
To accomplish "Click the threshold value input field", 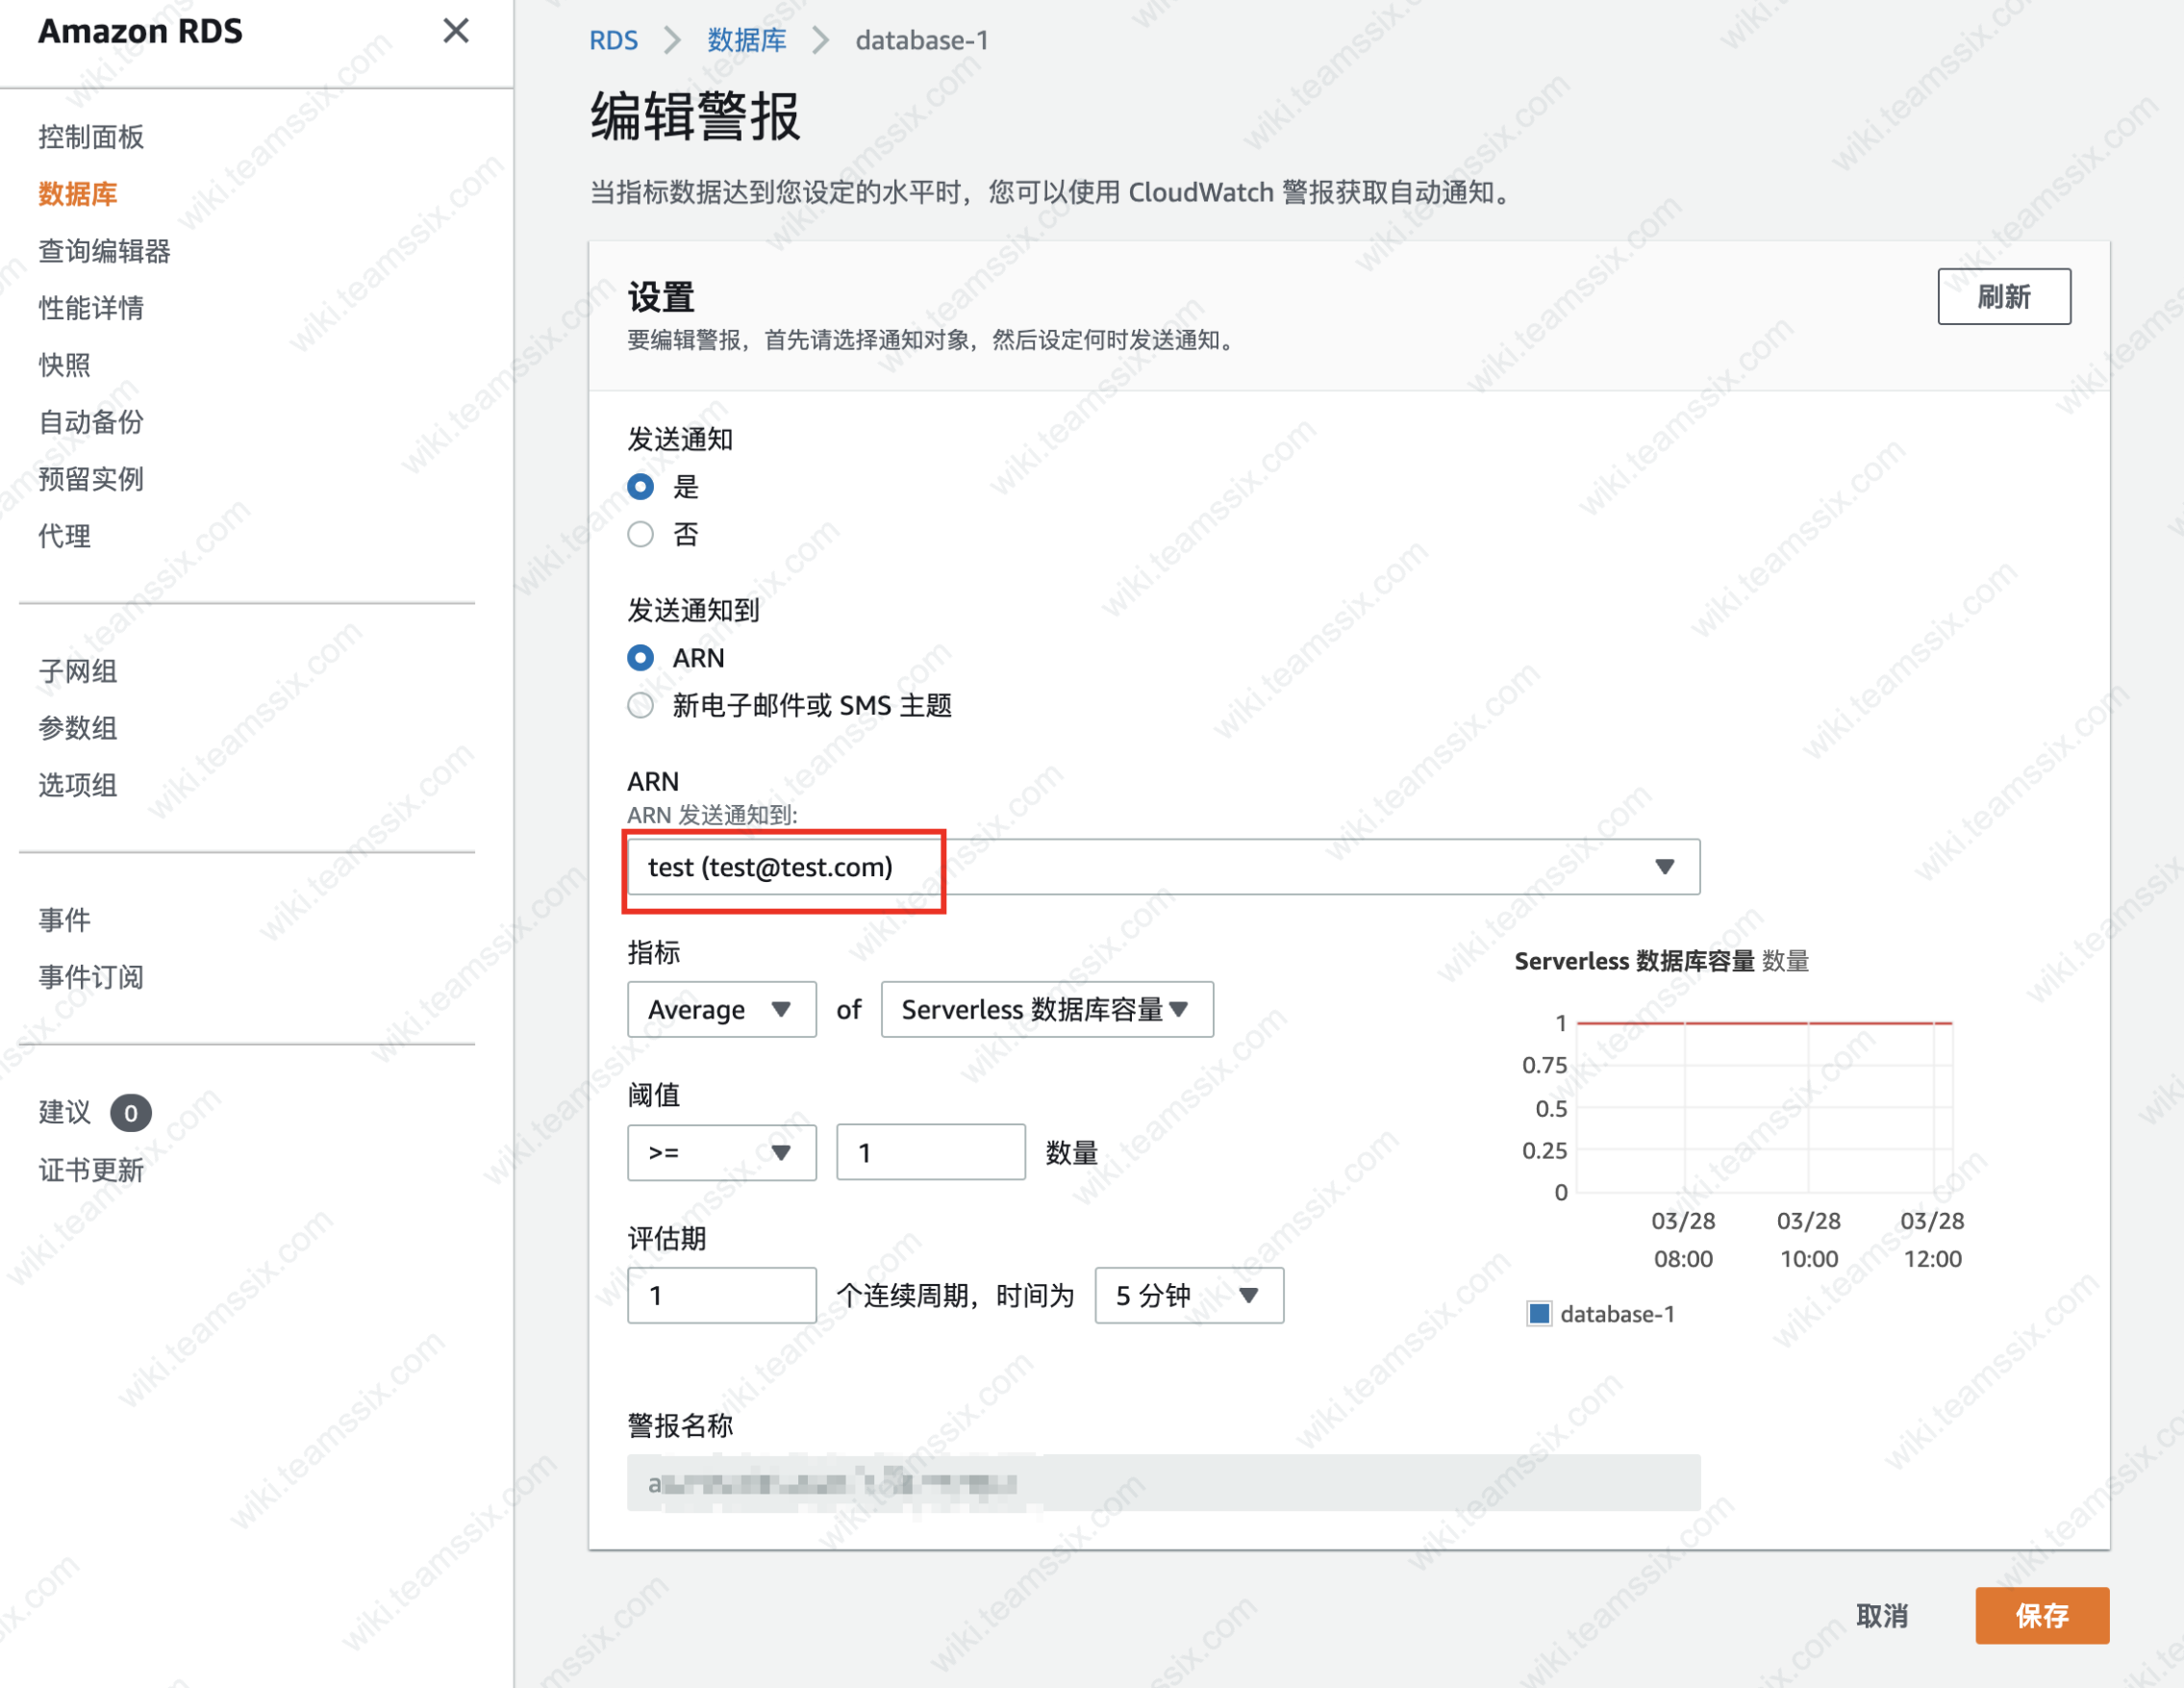I will (930, 1152).
